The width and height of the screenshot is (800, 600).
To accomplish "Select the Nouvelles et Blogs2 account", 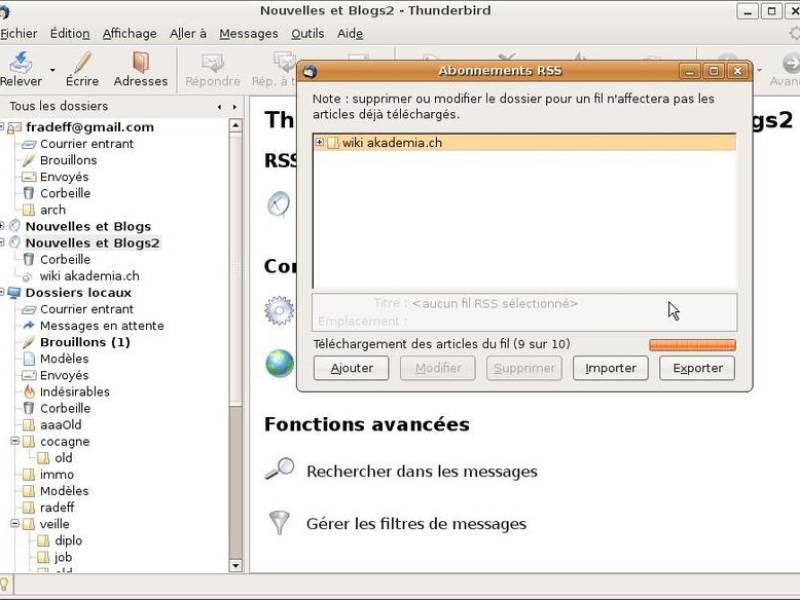I will (x=92, y=243).
